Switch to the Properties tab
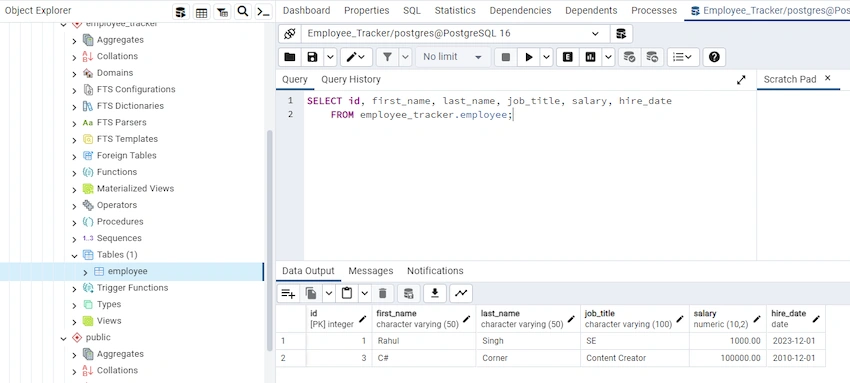This screenshot has width=850, height=383. (x=366, y=10)
